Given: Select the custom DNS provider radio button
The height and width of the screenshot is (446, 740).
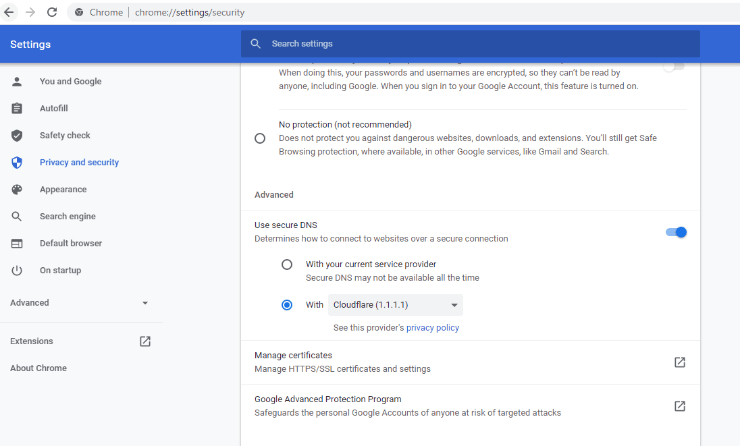Looking at the screenshot, I should 287,305.
